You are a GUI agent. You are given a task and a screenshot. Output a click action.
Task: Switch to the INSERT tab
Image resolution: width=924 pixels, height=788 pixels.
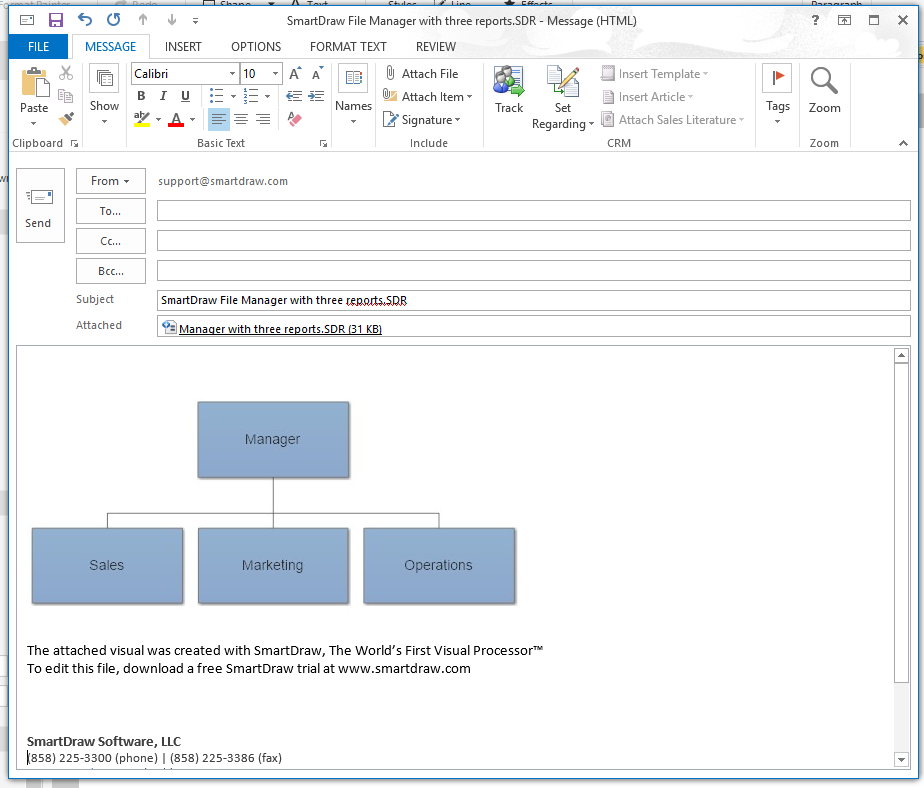[x=183, y=47]
